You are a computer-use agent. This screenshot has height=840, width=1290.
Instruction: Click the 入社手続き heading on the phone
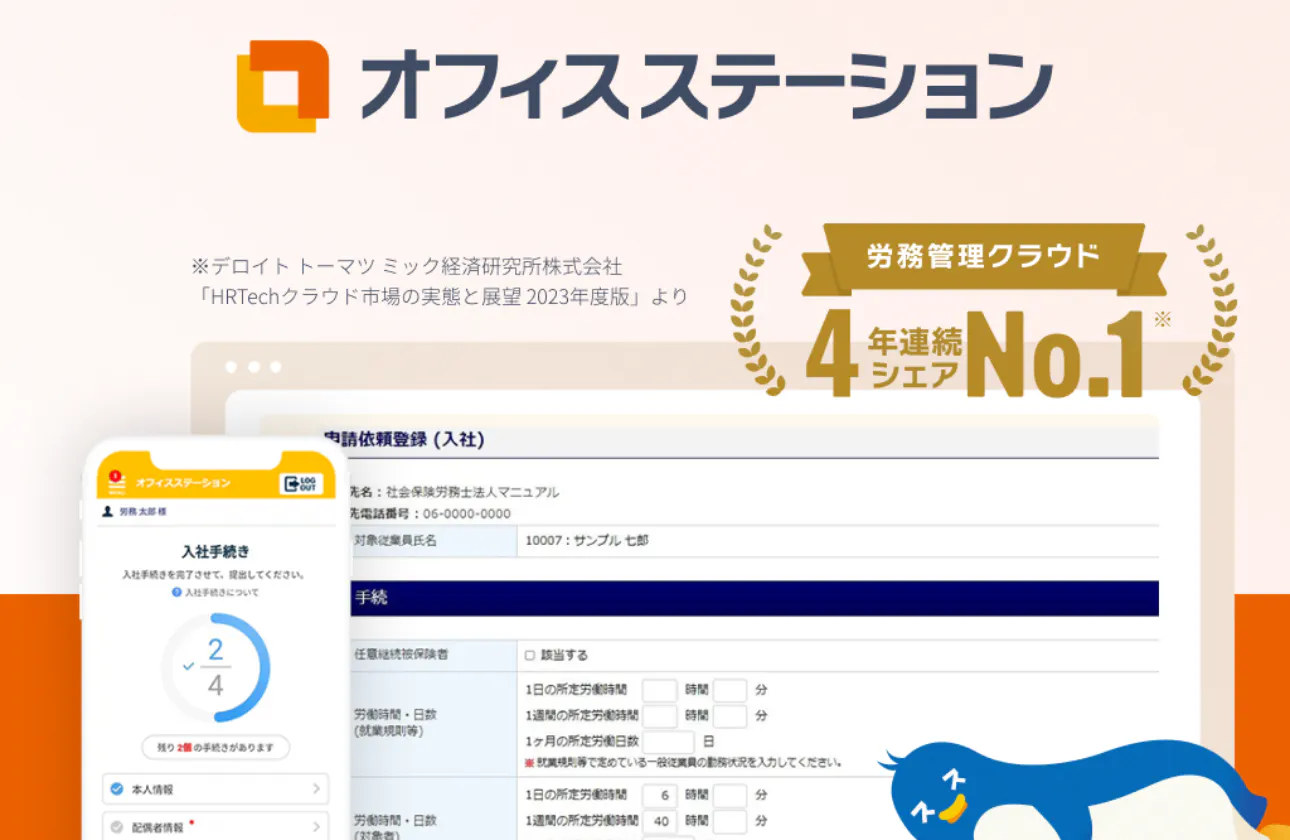tap(215, 551)
